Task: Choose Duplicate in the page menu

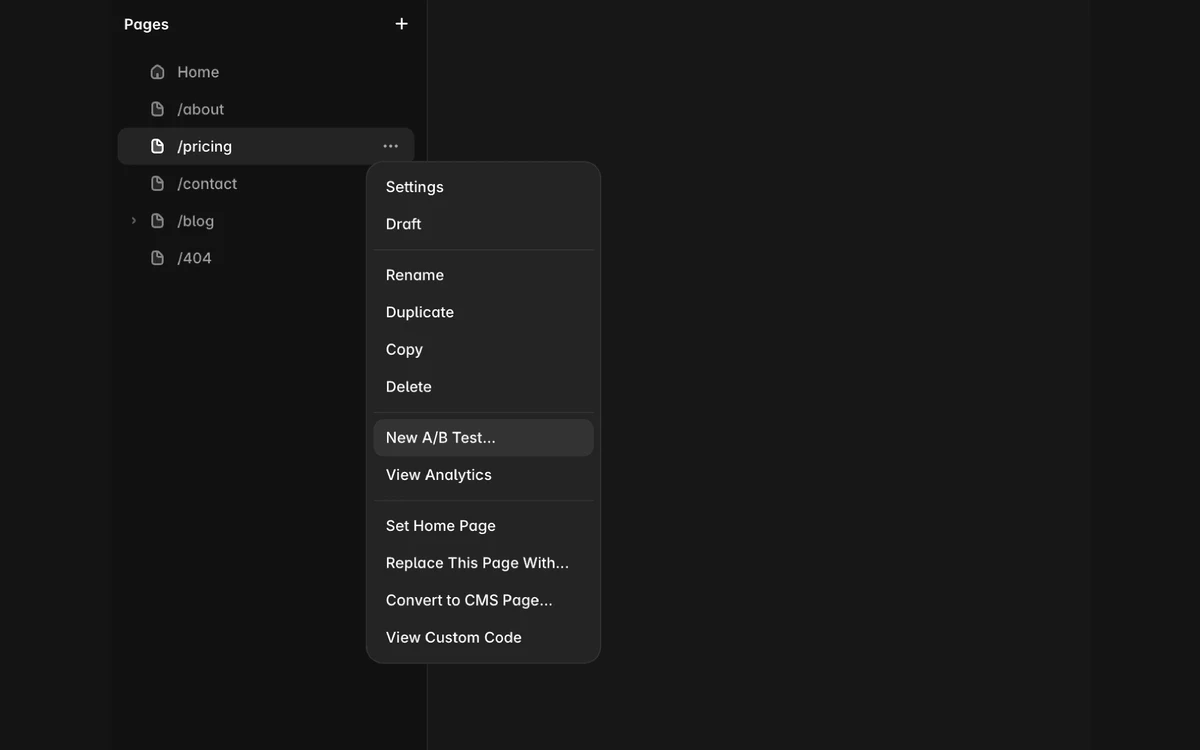Action: click(483, 312)
